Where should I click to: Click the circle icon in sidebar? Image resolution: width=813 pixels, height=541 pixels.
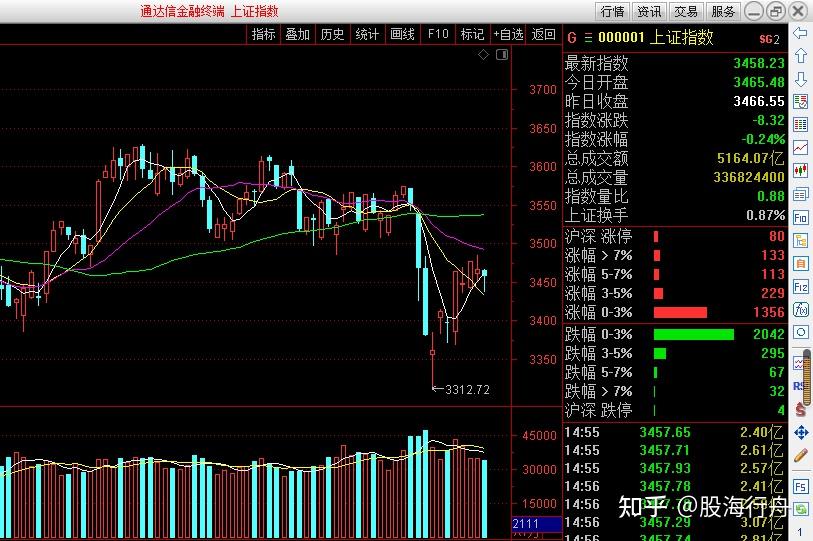[801, 332]
